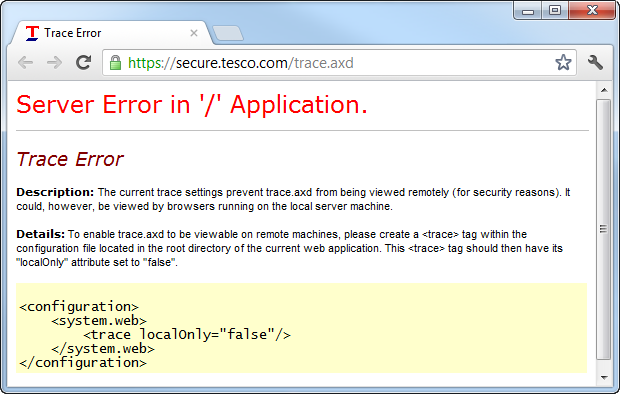Open a new tab
The height and width of the screenshot is (394, 620).
pos(228,33)
